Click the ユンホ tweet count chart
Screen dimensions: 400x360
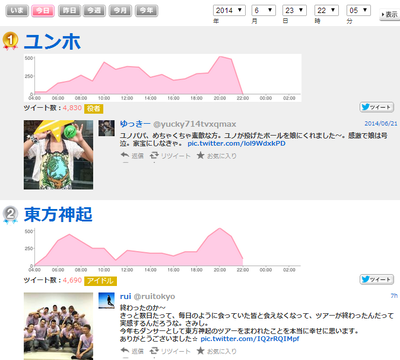(163, 78)
